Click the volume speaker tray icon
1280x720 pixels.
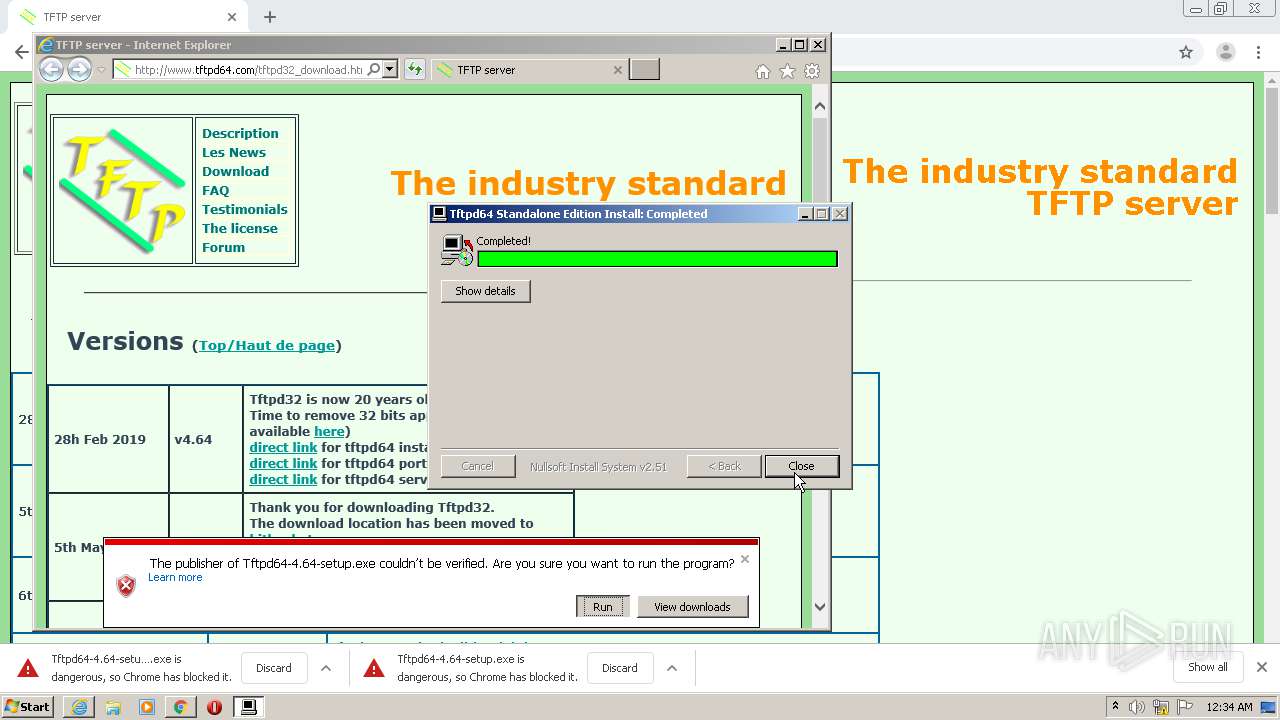[x=1137, y=707]
